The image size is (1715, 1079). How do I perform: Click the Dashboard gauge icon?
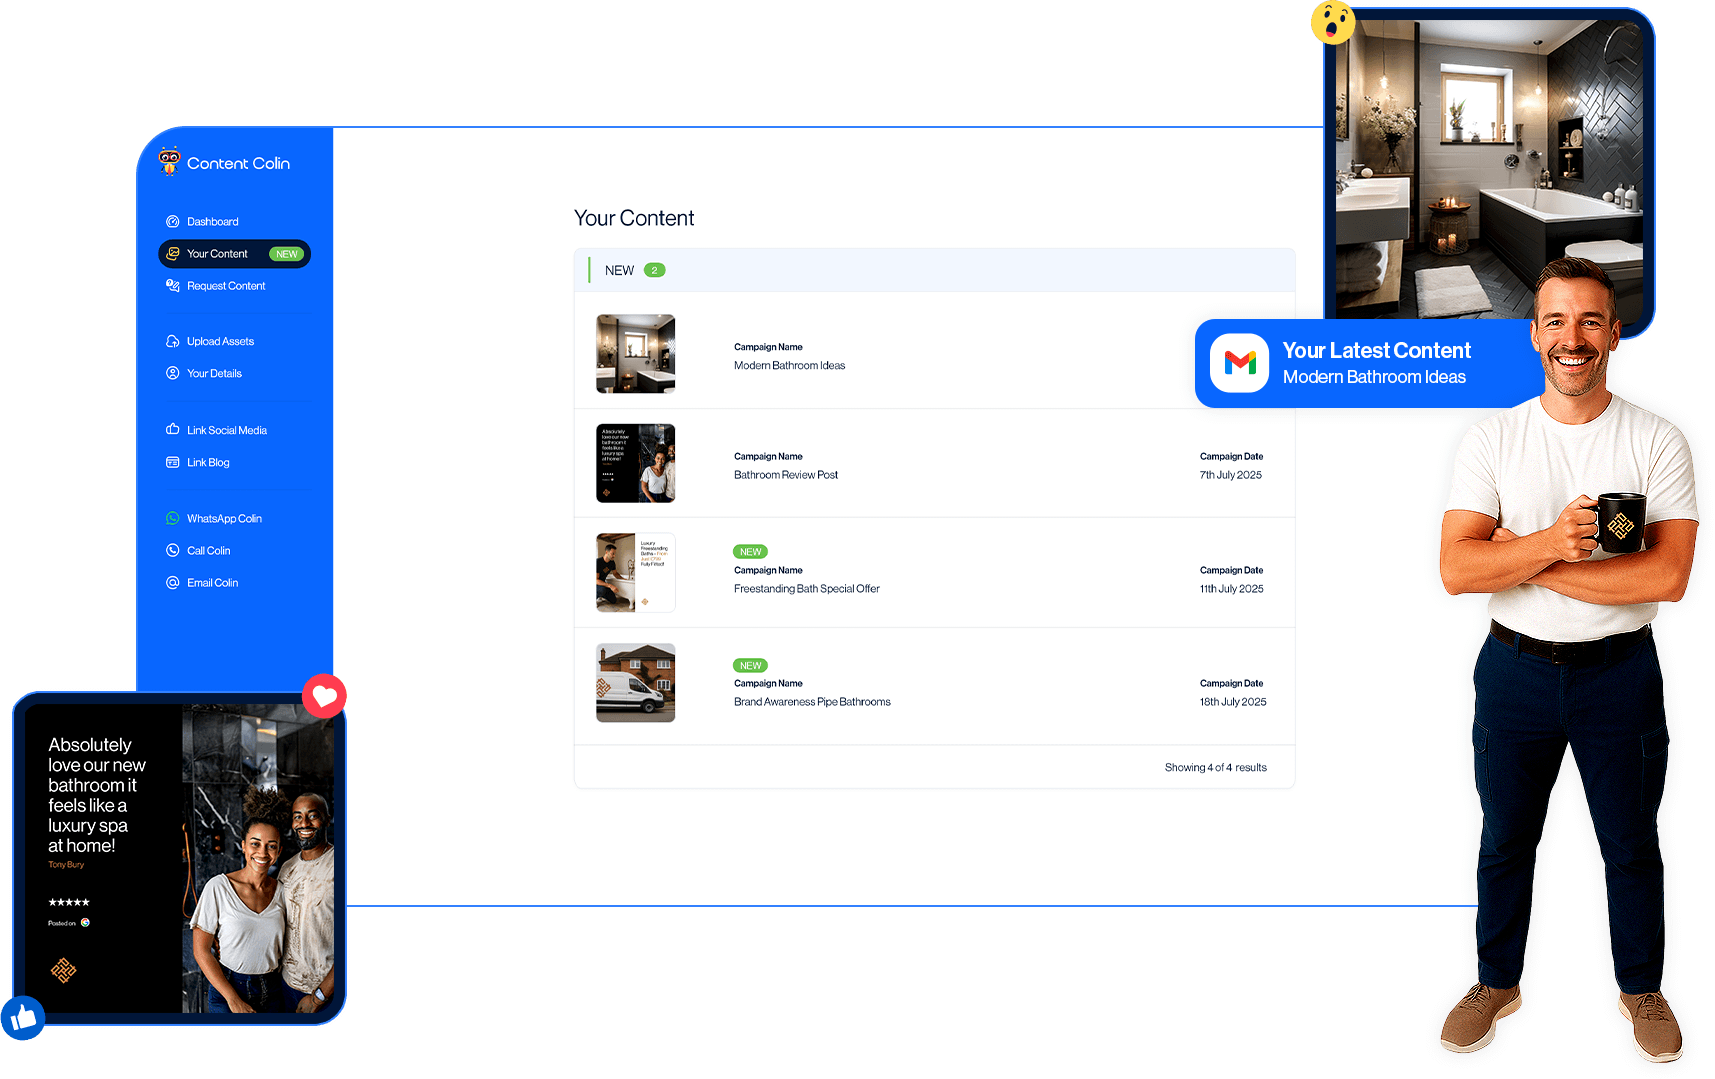173,222
